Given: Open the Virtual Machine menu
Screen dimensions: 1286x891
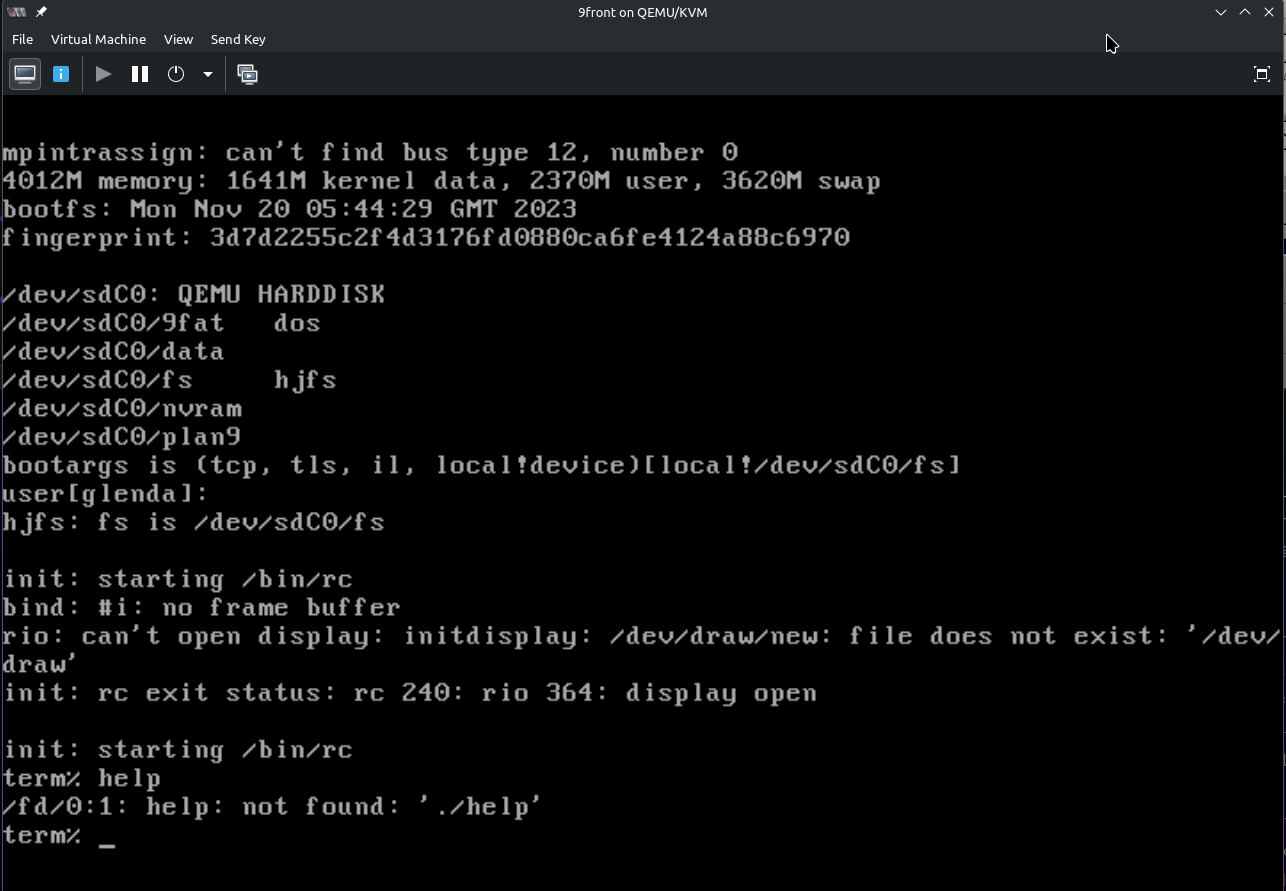Looking at the screenshot, I should point(98,39).
